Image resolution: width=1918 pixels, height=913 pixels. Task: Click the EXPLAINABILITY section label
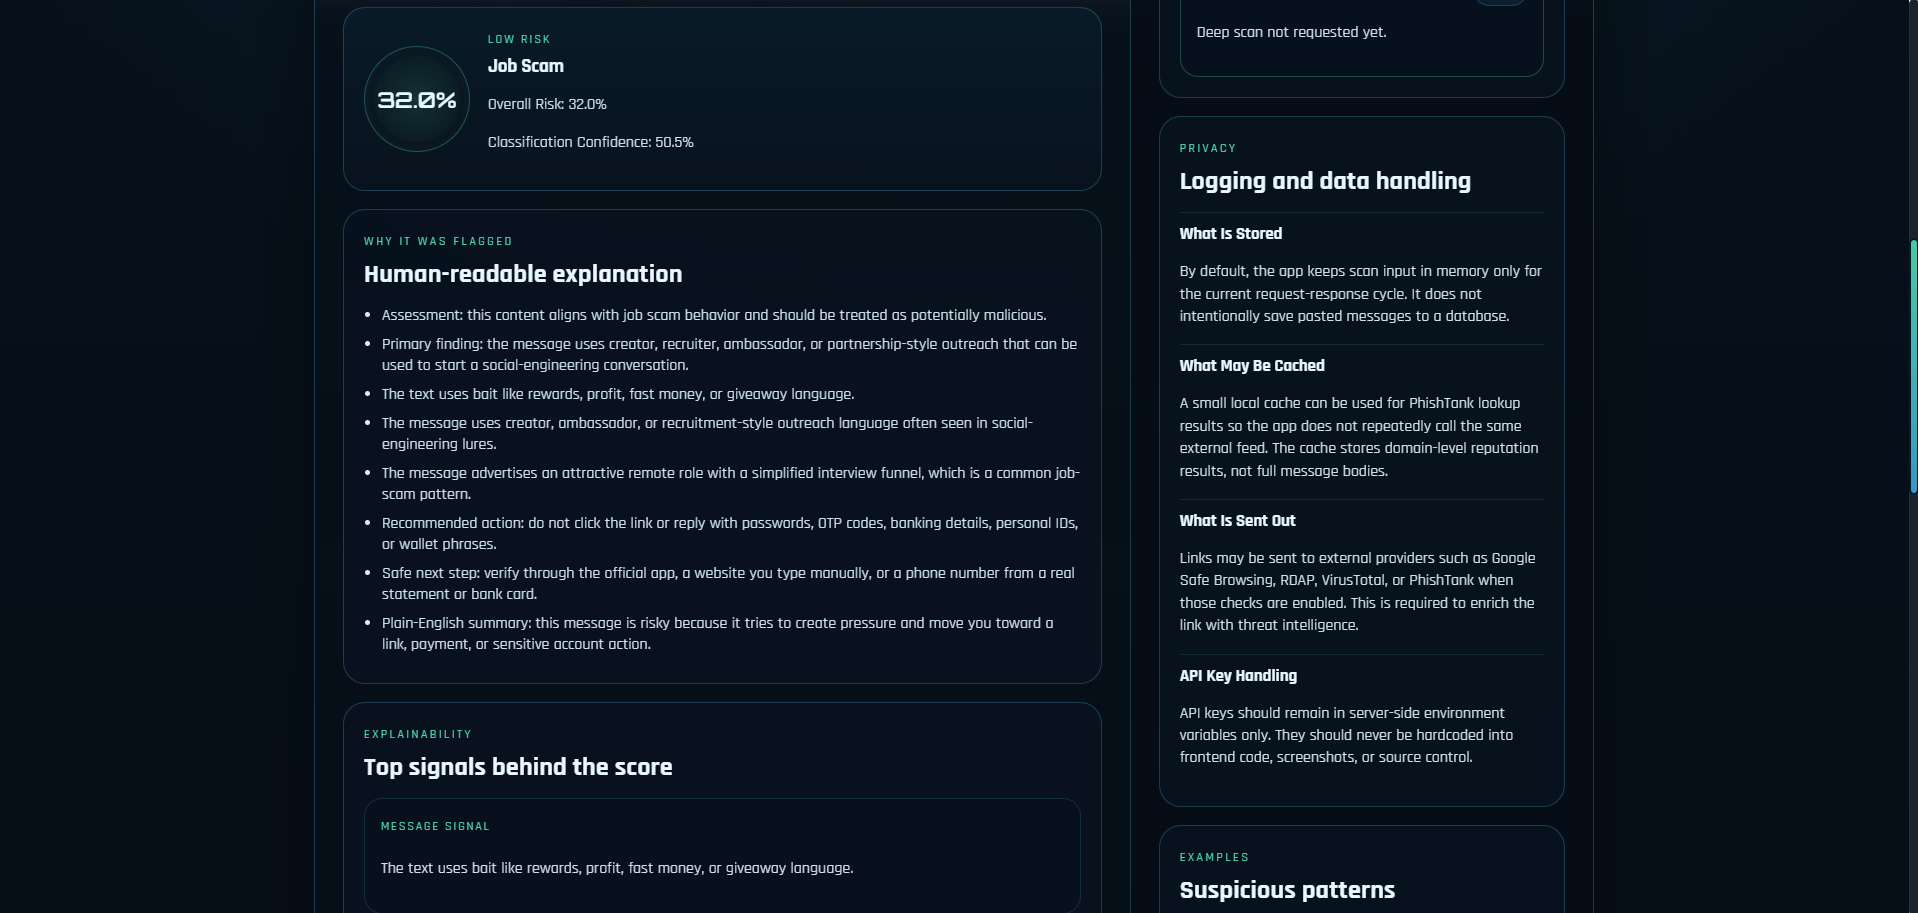point(418,735)
